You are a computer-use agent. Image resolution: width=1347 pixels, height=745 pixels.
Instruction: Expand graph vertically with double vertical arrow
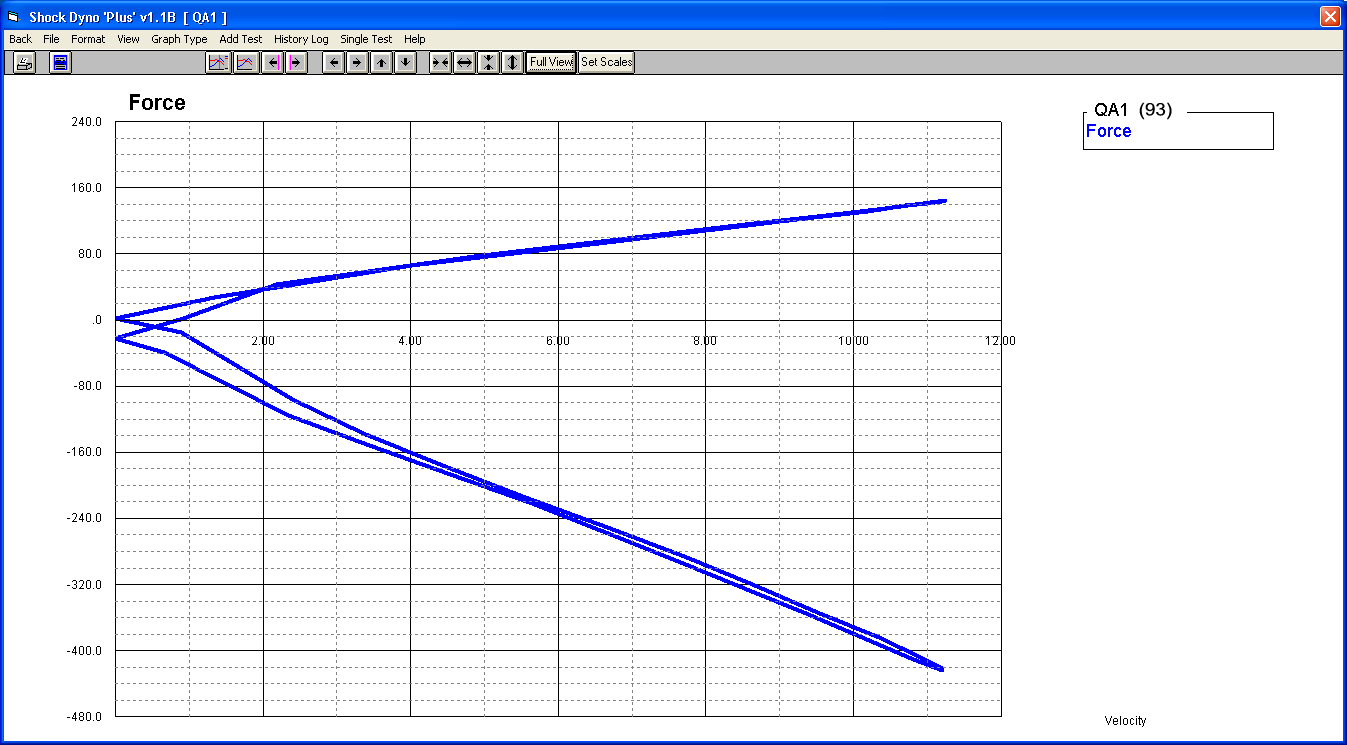(x=512, y=62)
